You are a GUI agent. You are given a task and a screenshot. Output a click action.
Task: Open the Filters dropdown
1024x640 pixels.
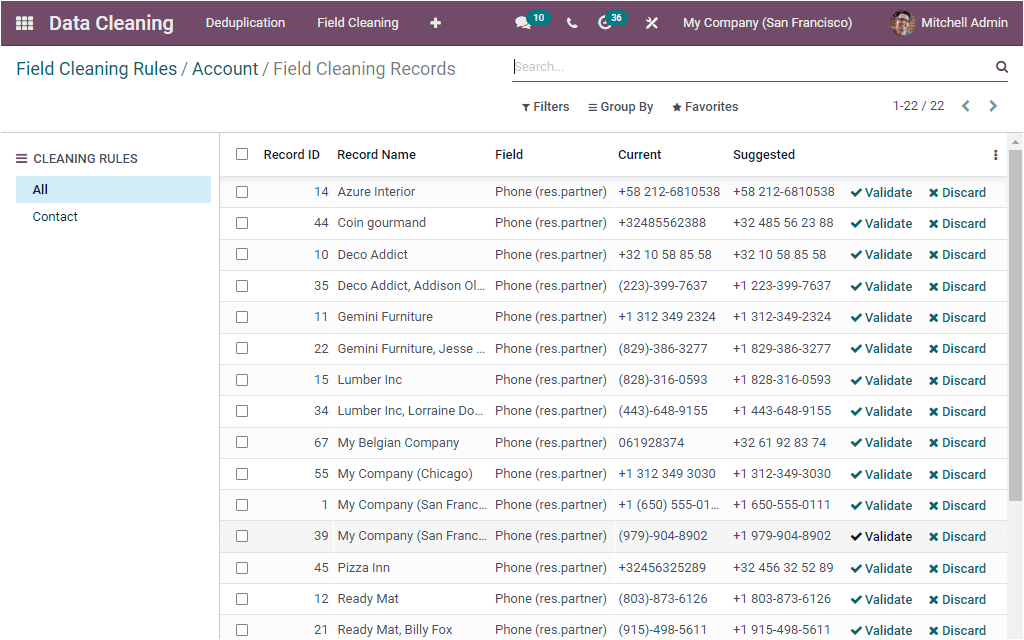[545, 106]
